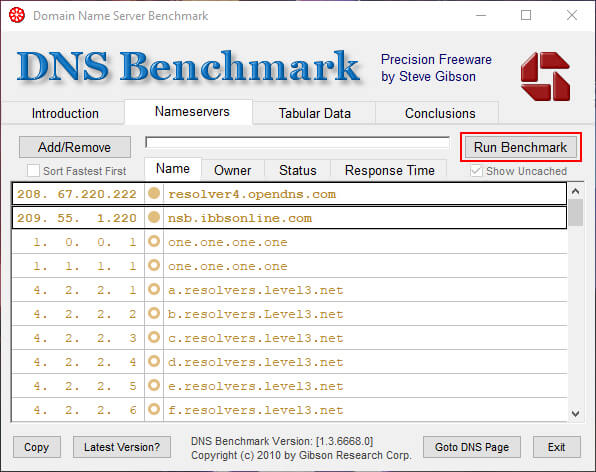Image resolution: width=596 pixels, height=472 pixels.
Task: Select one.one.one.one name for 1.1.1.1
Action: pos(228,266)
